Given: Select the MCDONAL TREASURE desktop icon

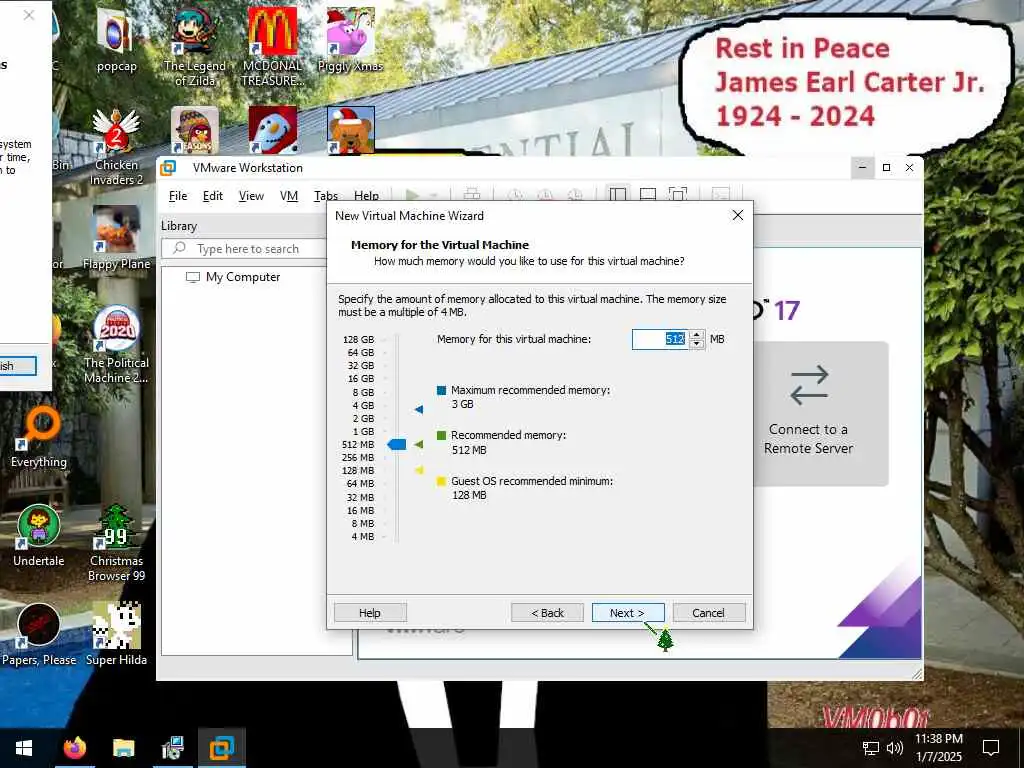Looking at the screenshot, I should pos(272,47).
